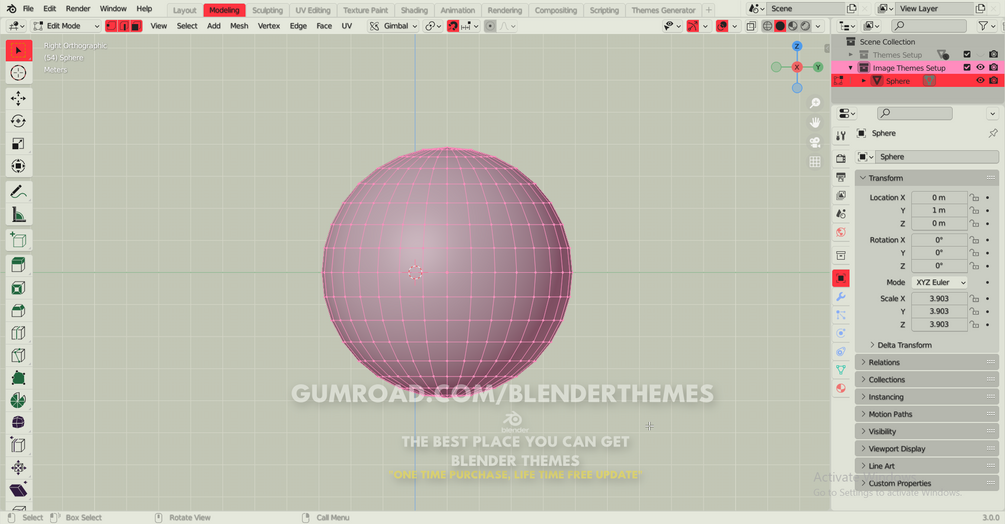Select the Shrink/Fatten tool
1005x524 pixels.
click(19, 468)
